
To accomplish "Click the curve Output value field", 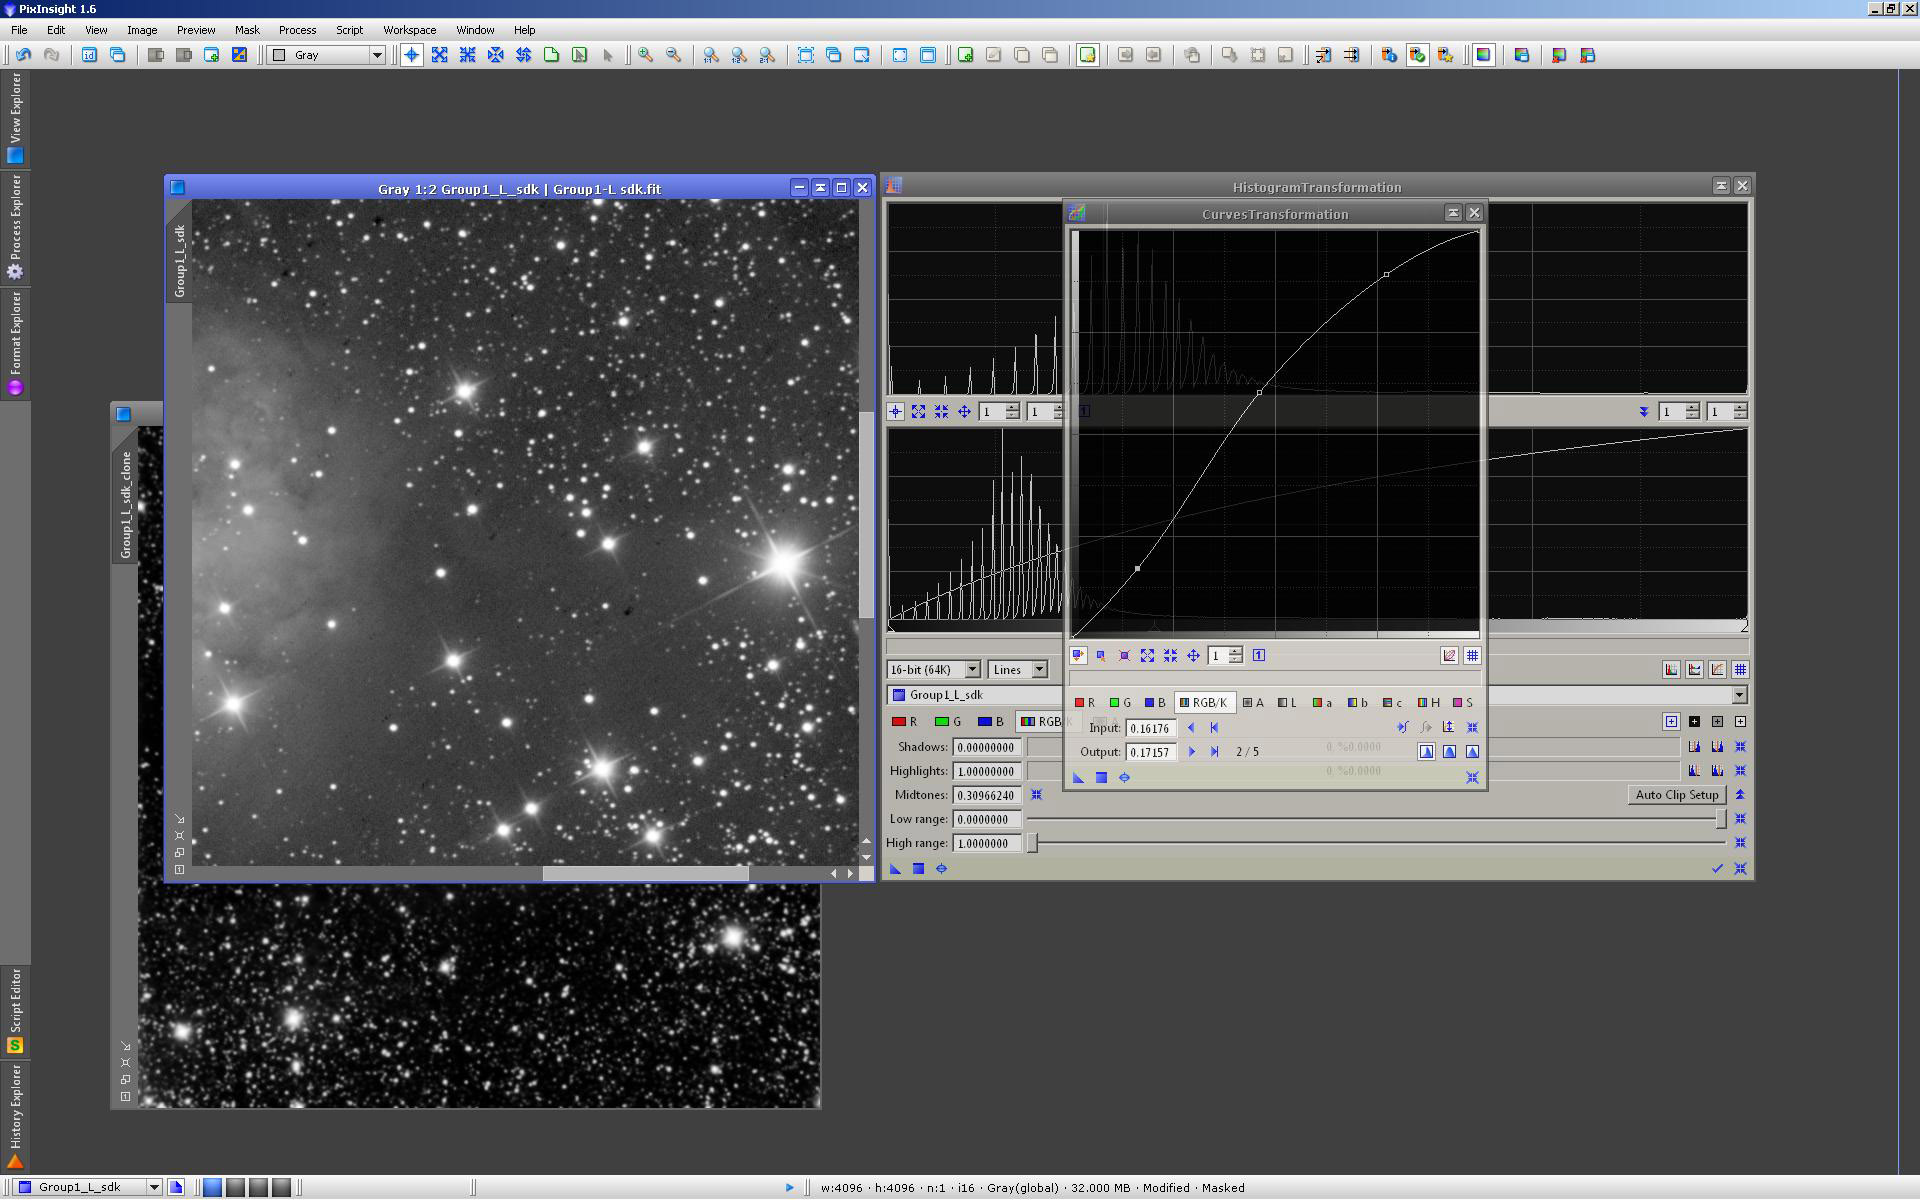I will 1150,752.
